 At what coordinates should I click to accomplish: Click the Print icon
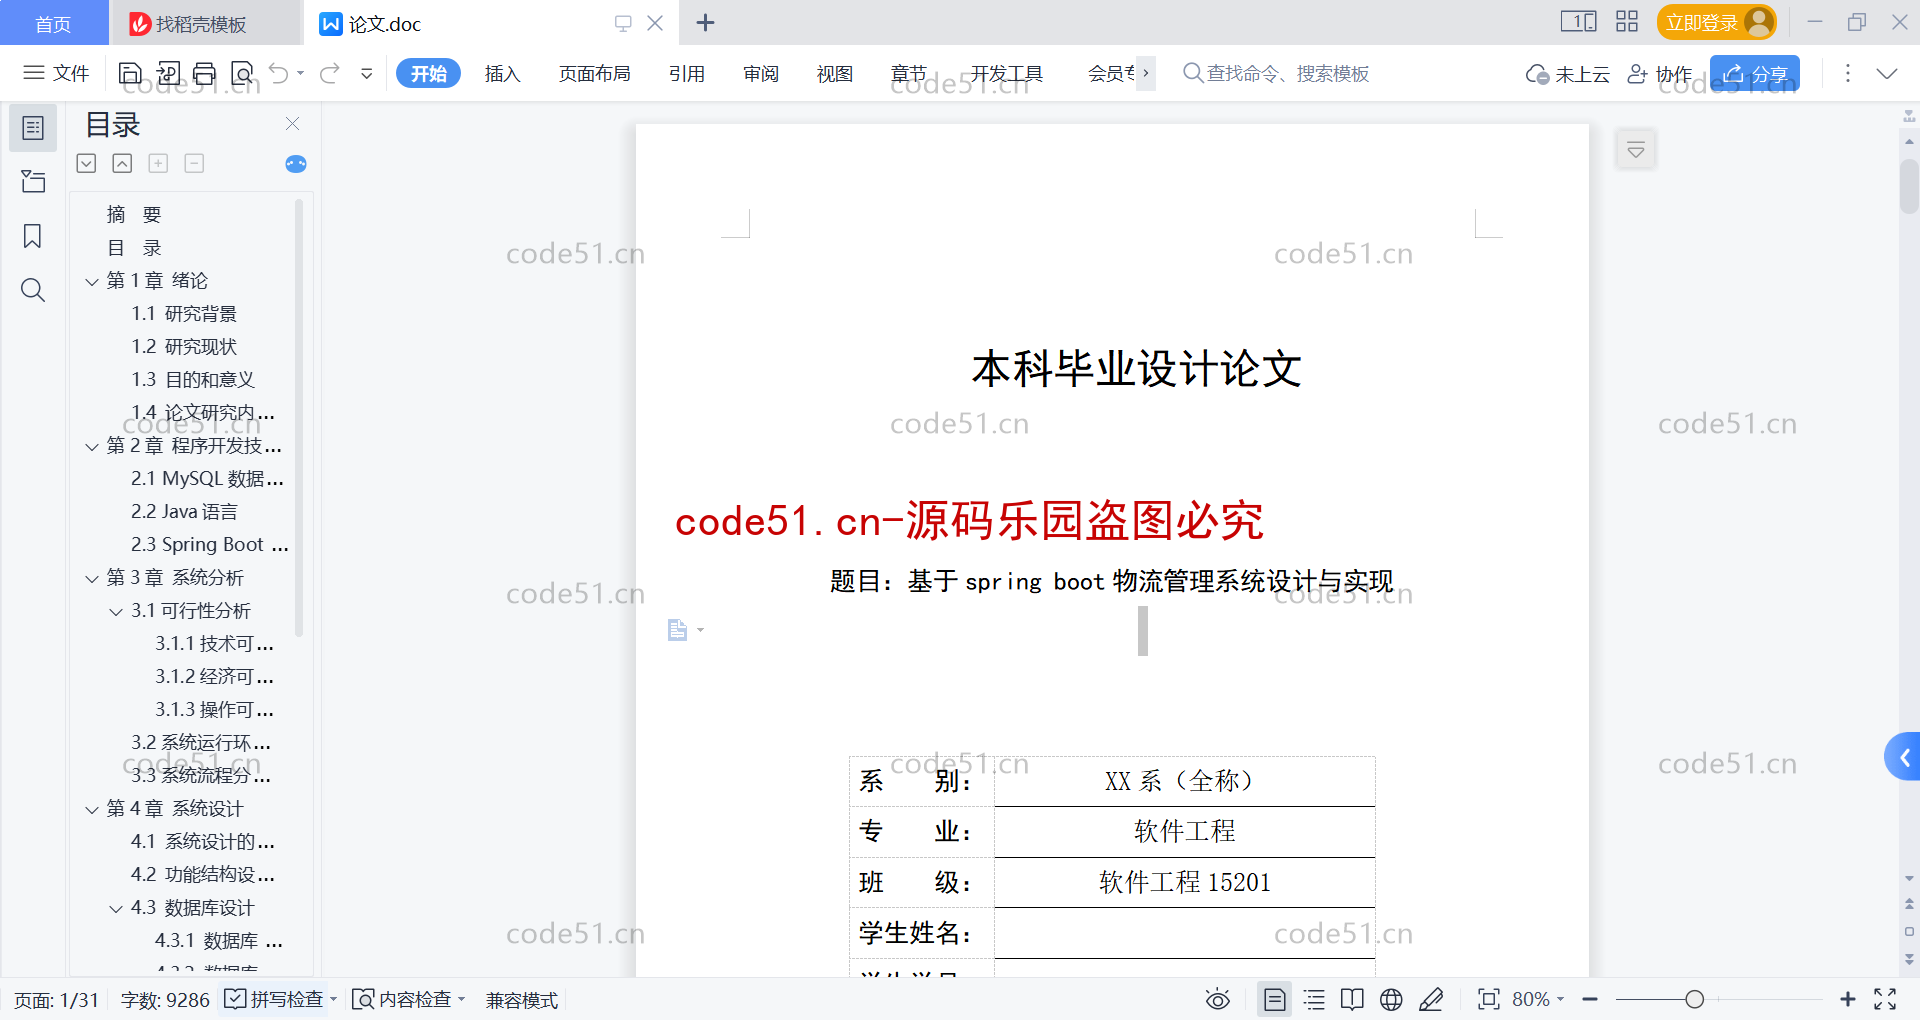205,73
